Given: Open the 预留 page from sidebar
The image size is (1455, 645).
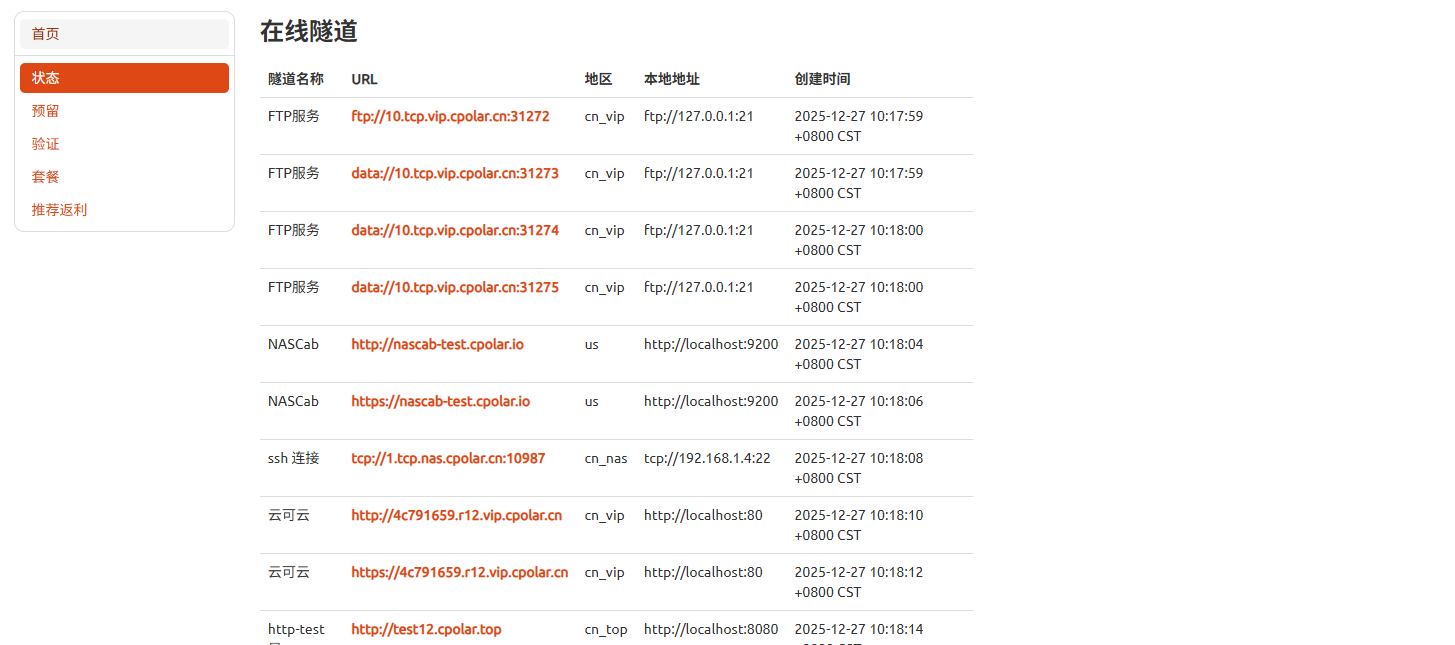Looking at the screenshot, I should [x=45, y=110].
